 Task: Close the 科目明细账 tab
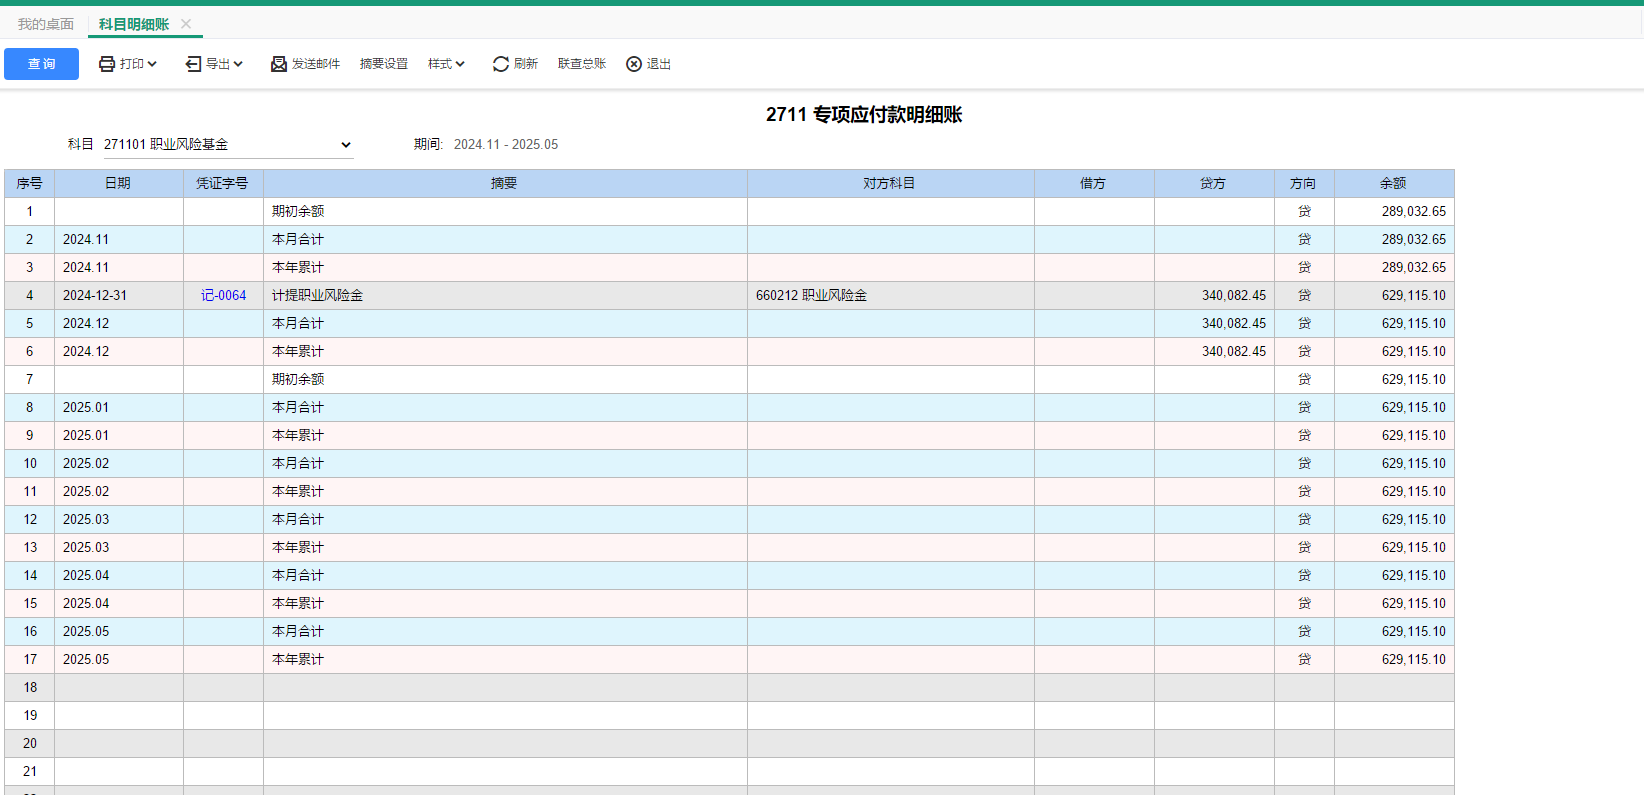(186, 24)
